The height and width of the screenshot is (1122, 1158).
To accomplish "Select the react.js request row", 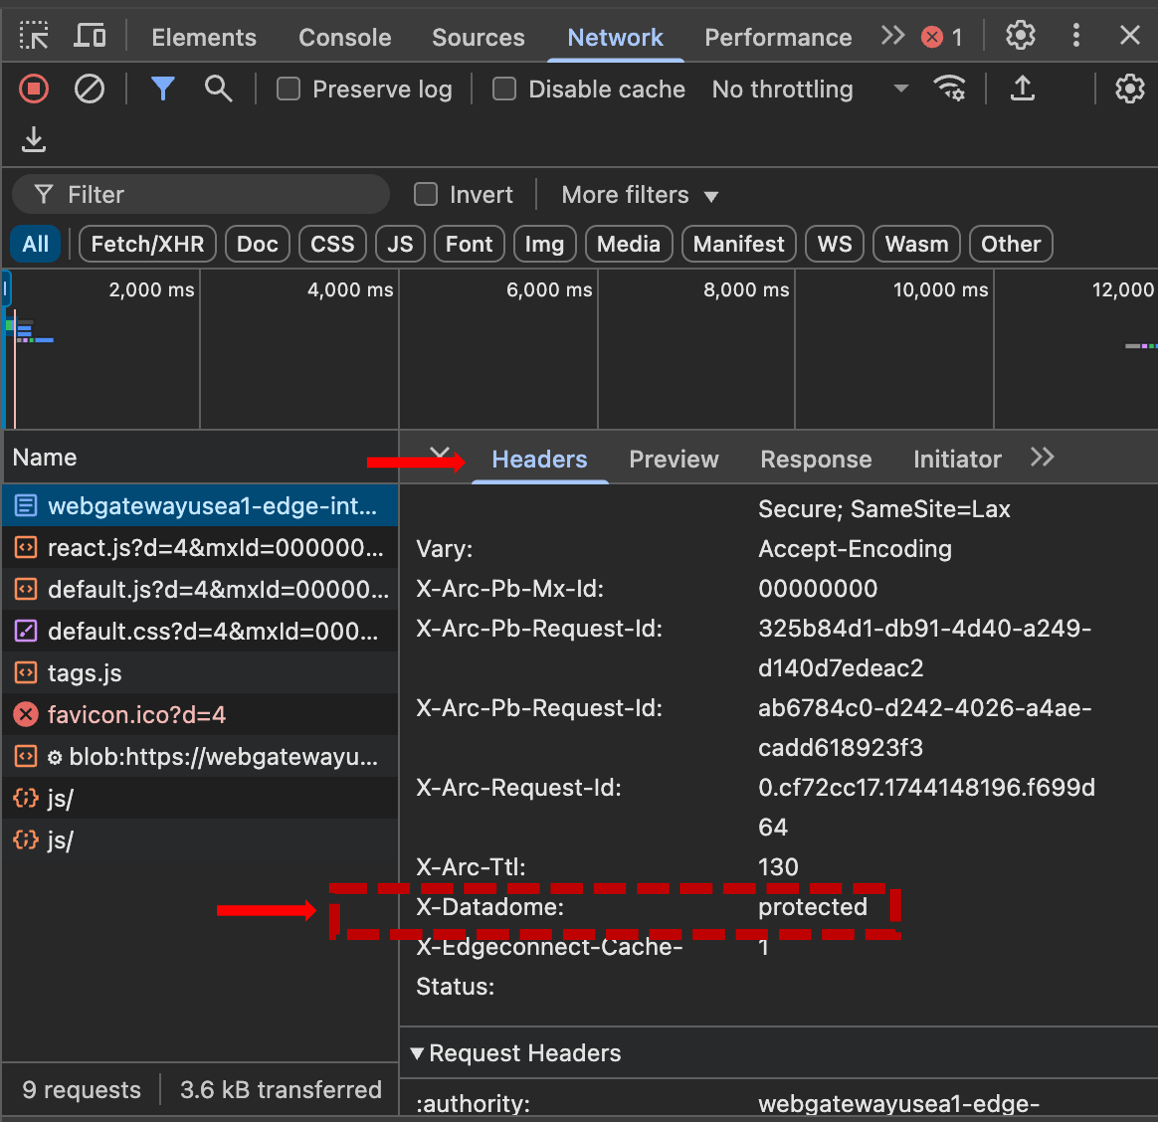I will (200, 548).
